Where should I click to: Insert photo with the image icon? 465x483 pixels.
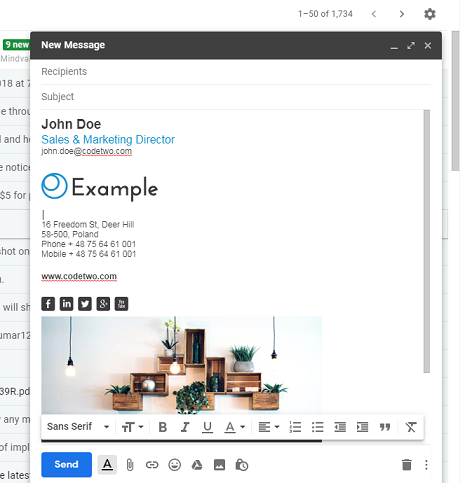(x=219, y=465)
